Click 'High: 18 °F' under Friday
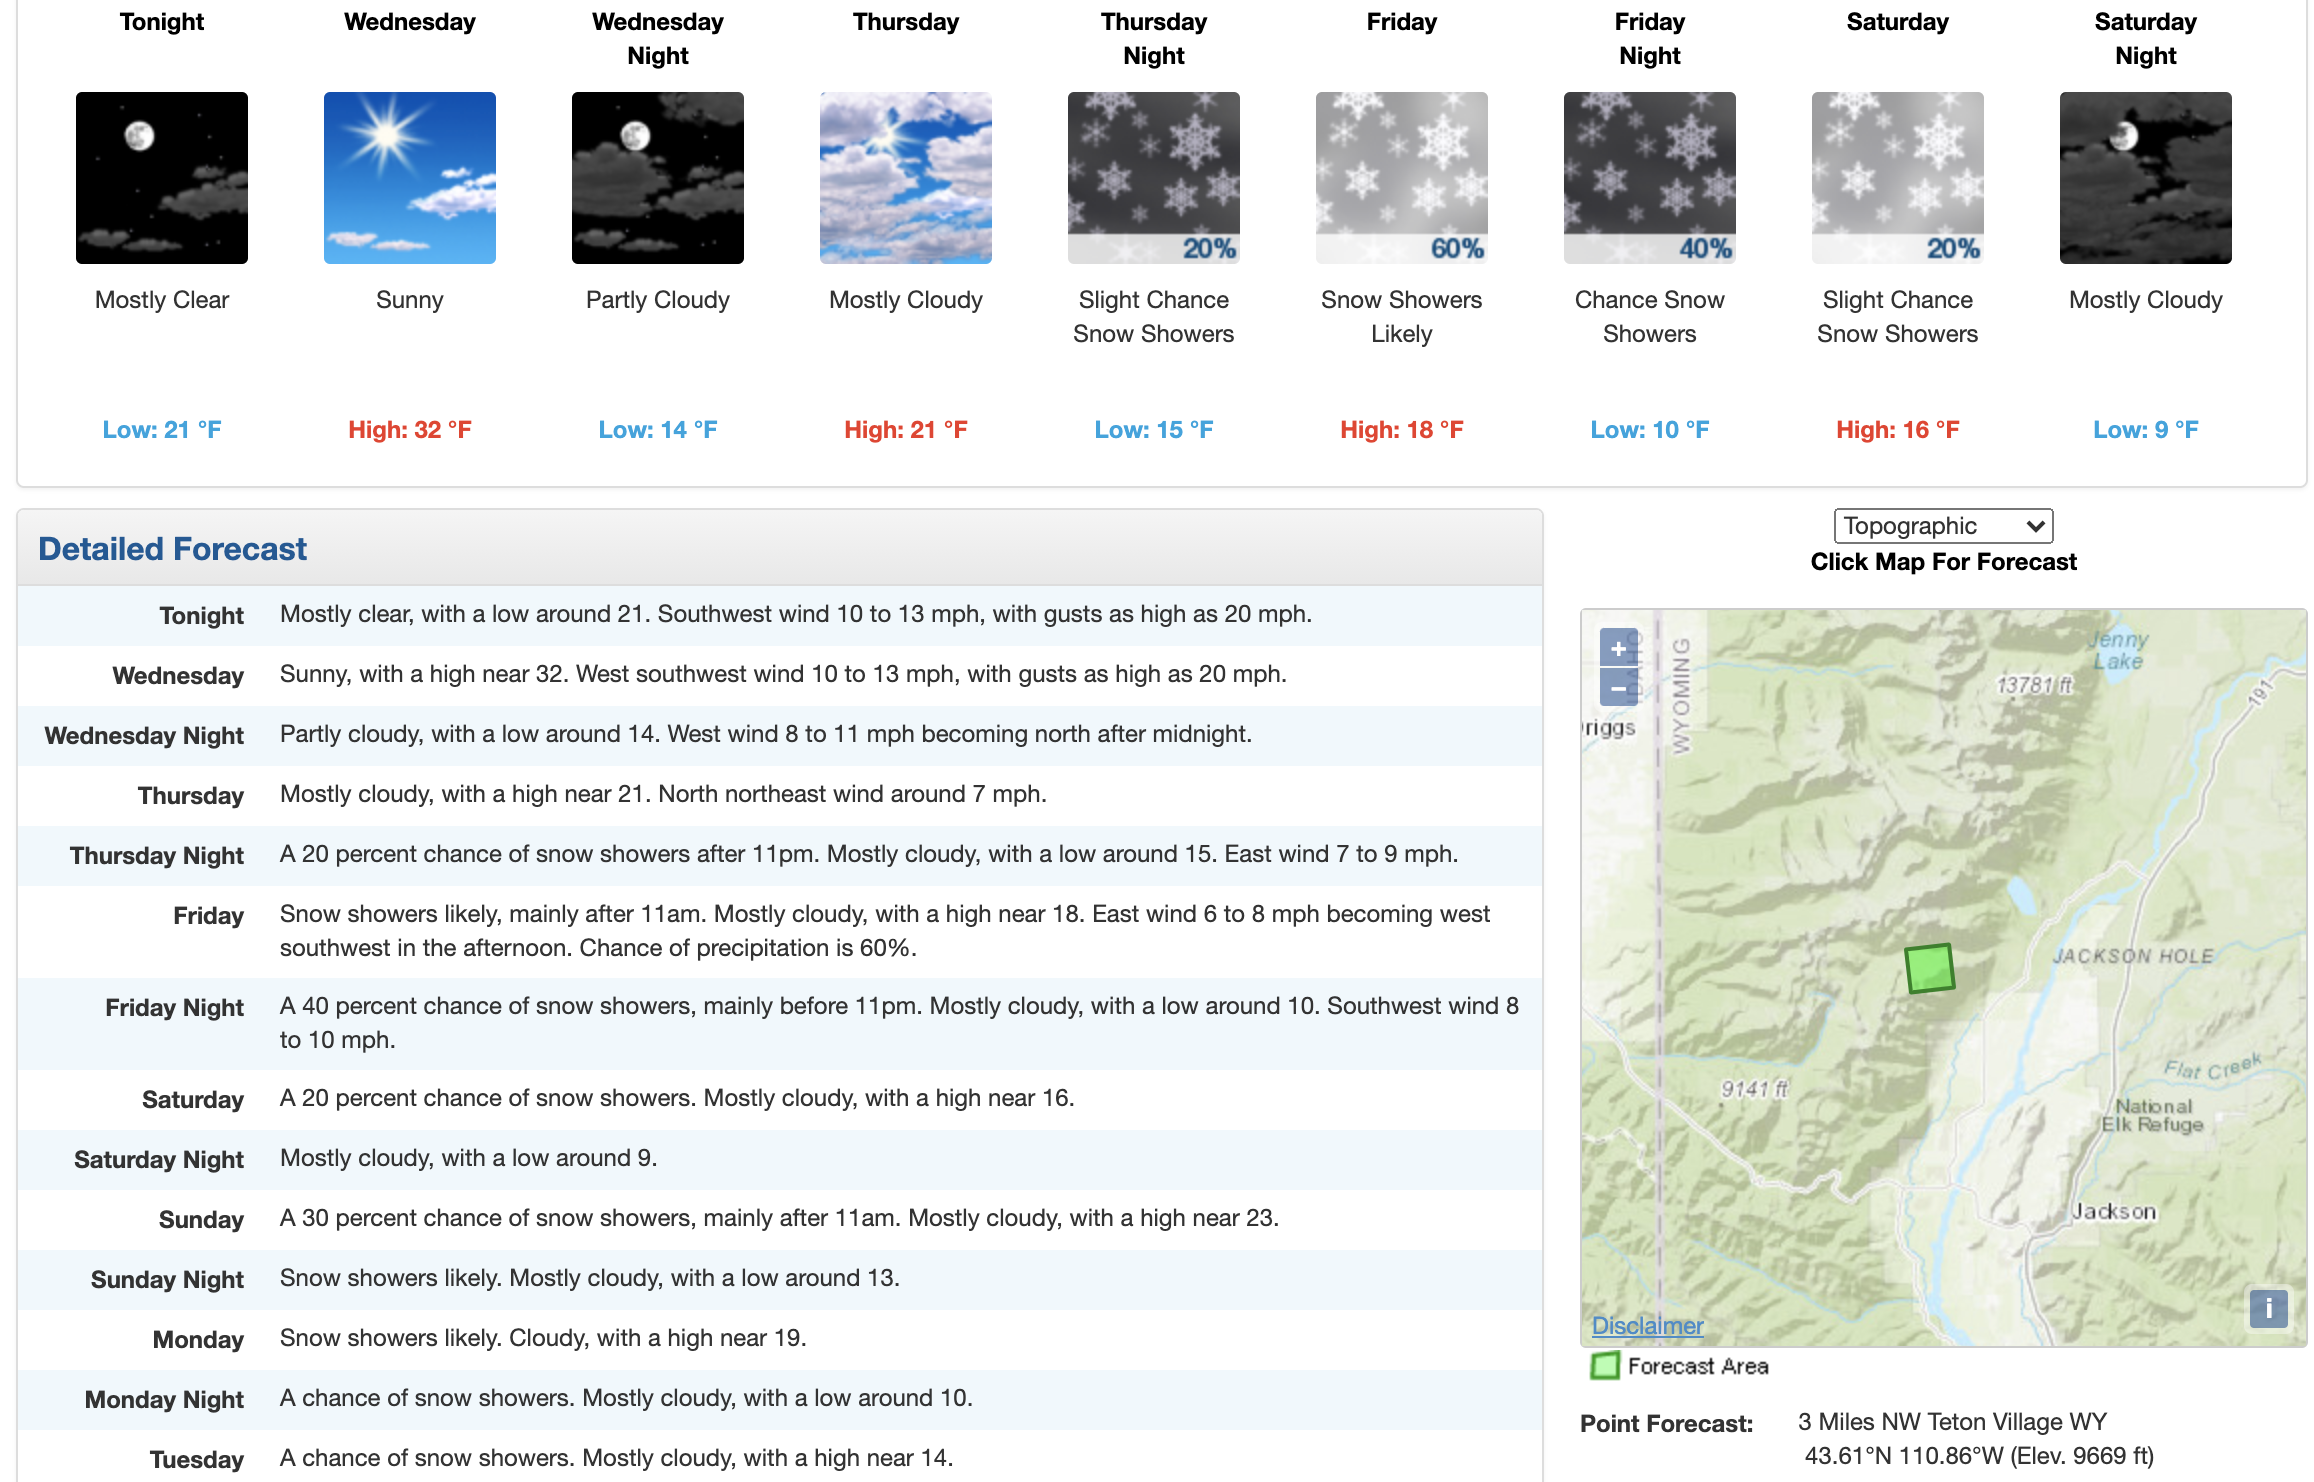The height and width of the screenshot is (1482, 2314). [x=1402, y=430]
